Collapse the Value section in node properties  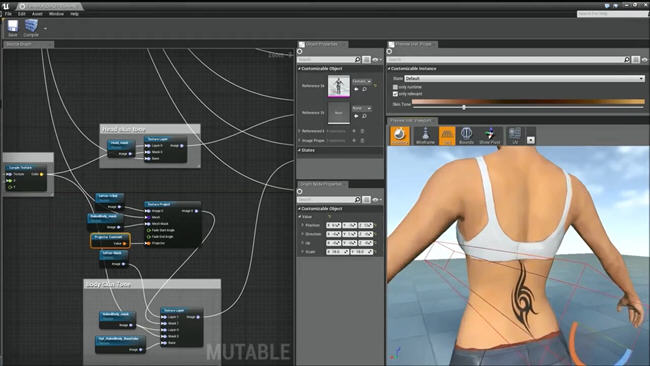point(300,217)
